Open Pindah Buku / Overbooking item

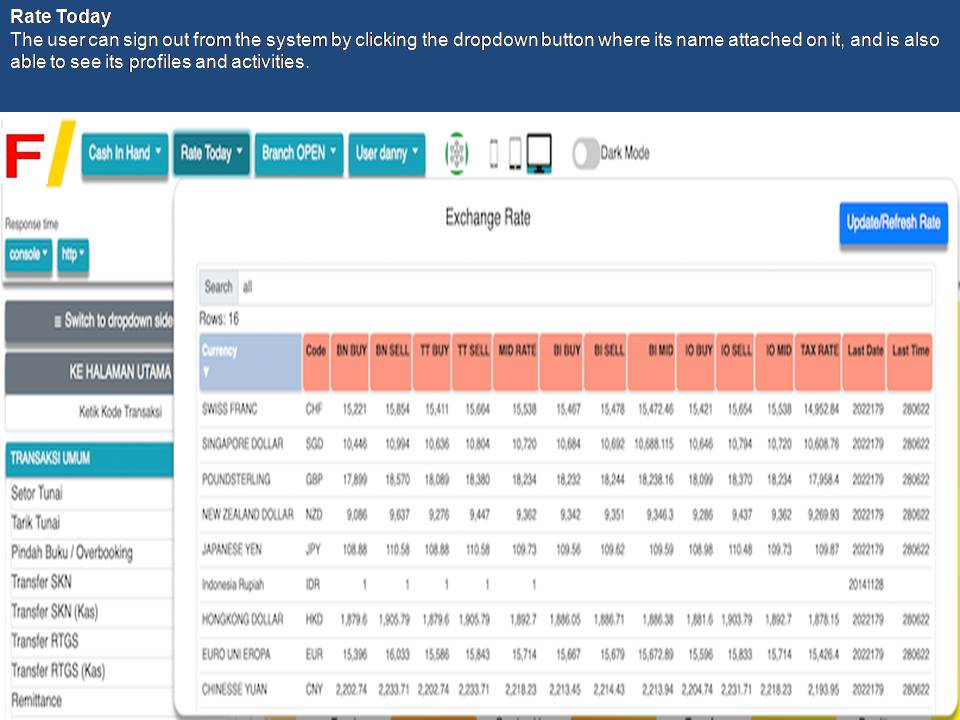tap(72, 553)
